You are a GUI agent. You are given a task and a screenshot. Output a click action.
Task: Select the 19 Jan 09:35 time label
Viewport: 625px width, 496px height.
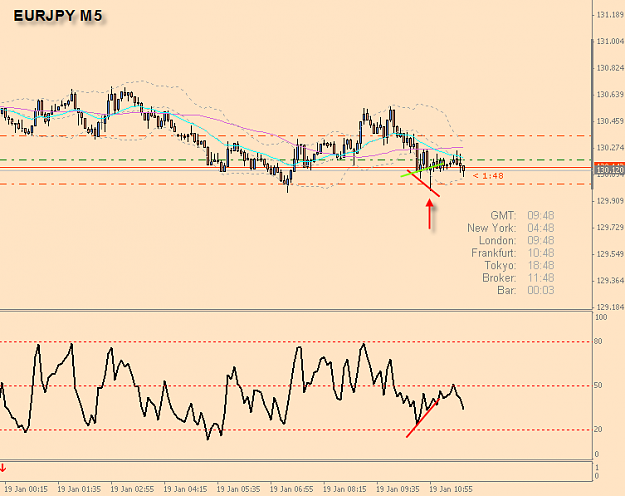(398, 489)
